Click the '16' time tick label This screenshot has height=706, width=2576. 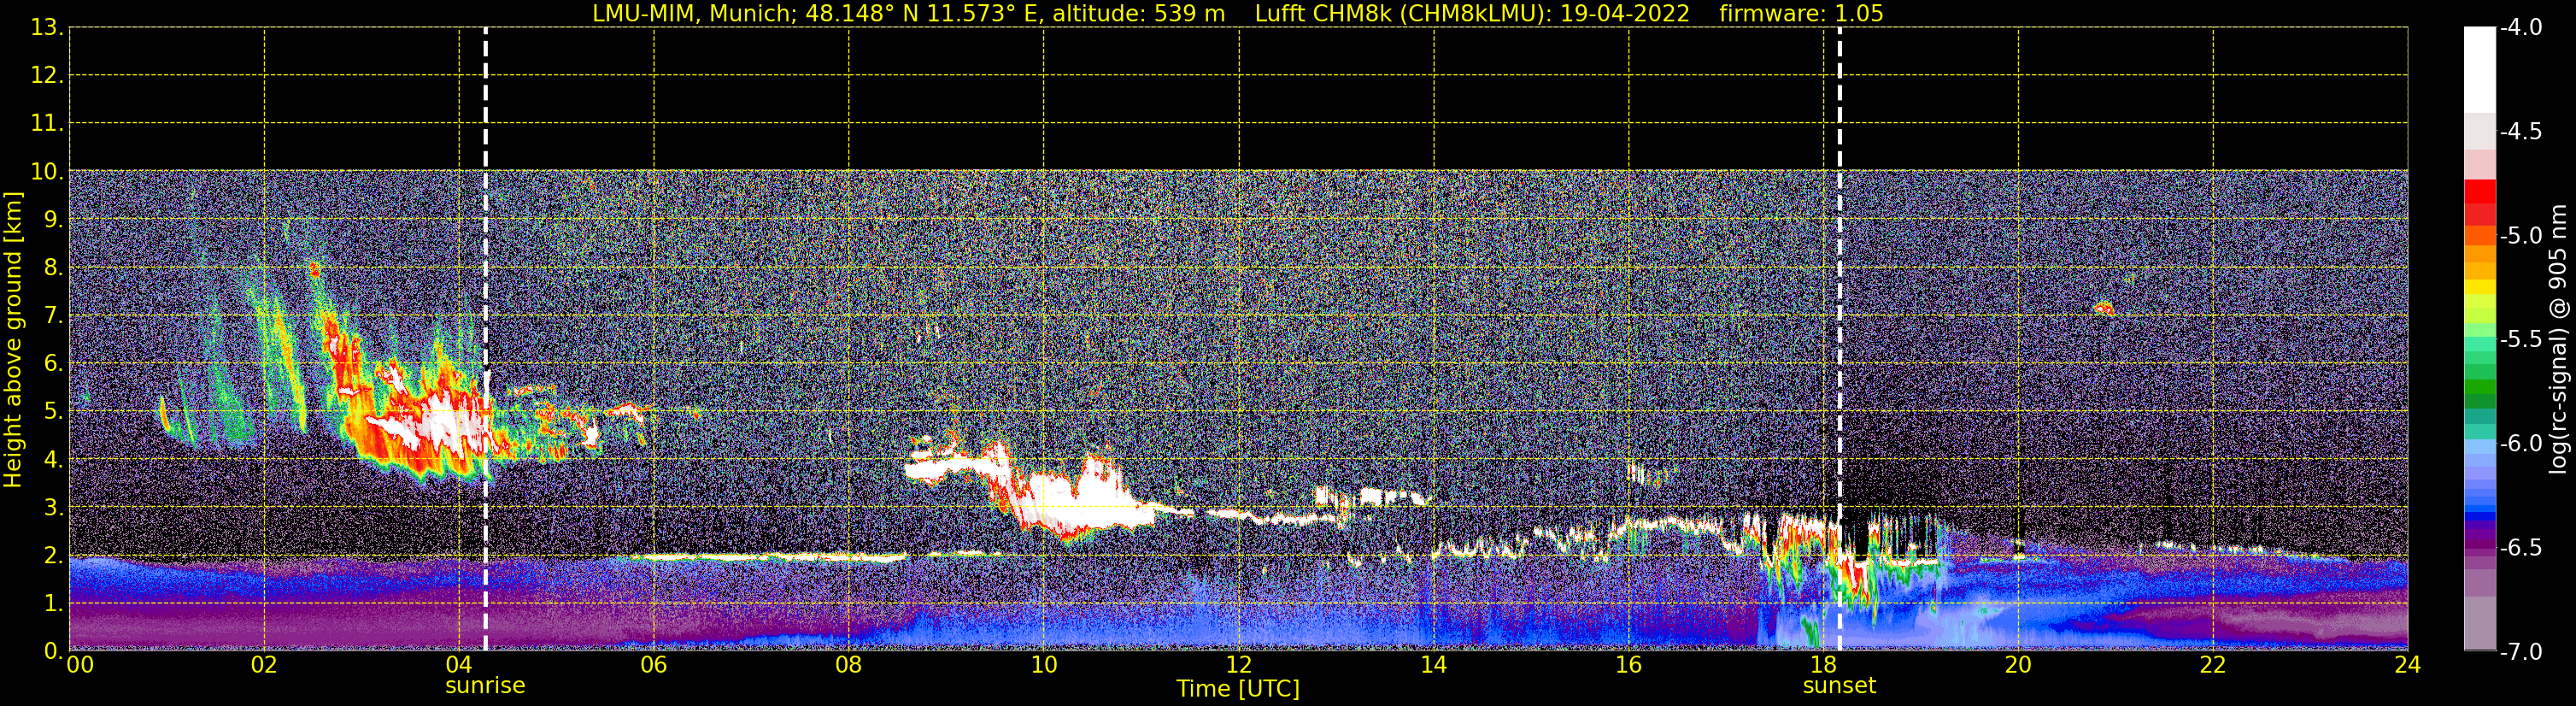point(1629,665)
